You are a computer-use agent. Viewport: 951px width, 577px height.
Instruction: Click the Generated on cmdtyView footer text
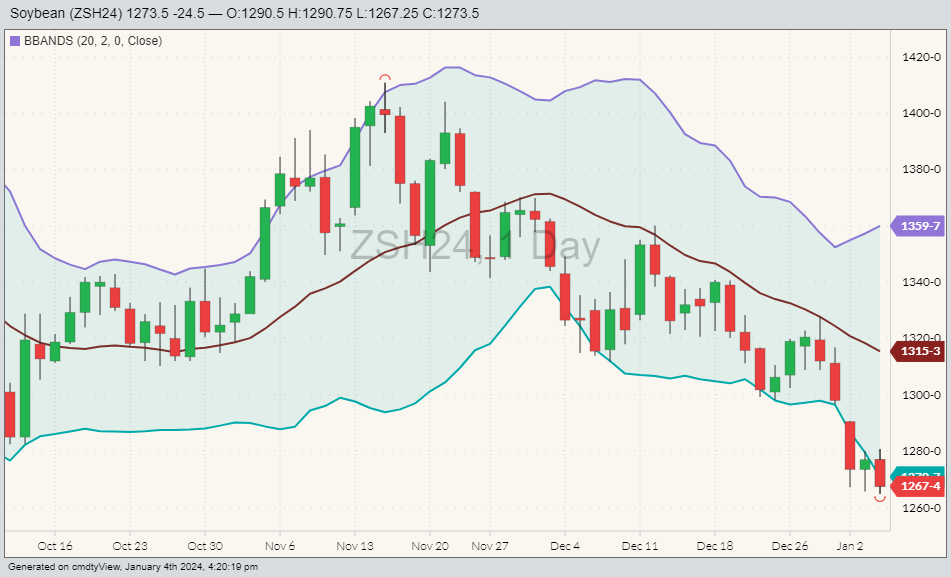coord(133,567)
